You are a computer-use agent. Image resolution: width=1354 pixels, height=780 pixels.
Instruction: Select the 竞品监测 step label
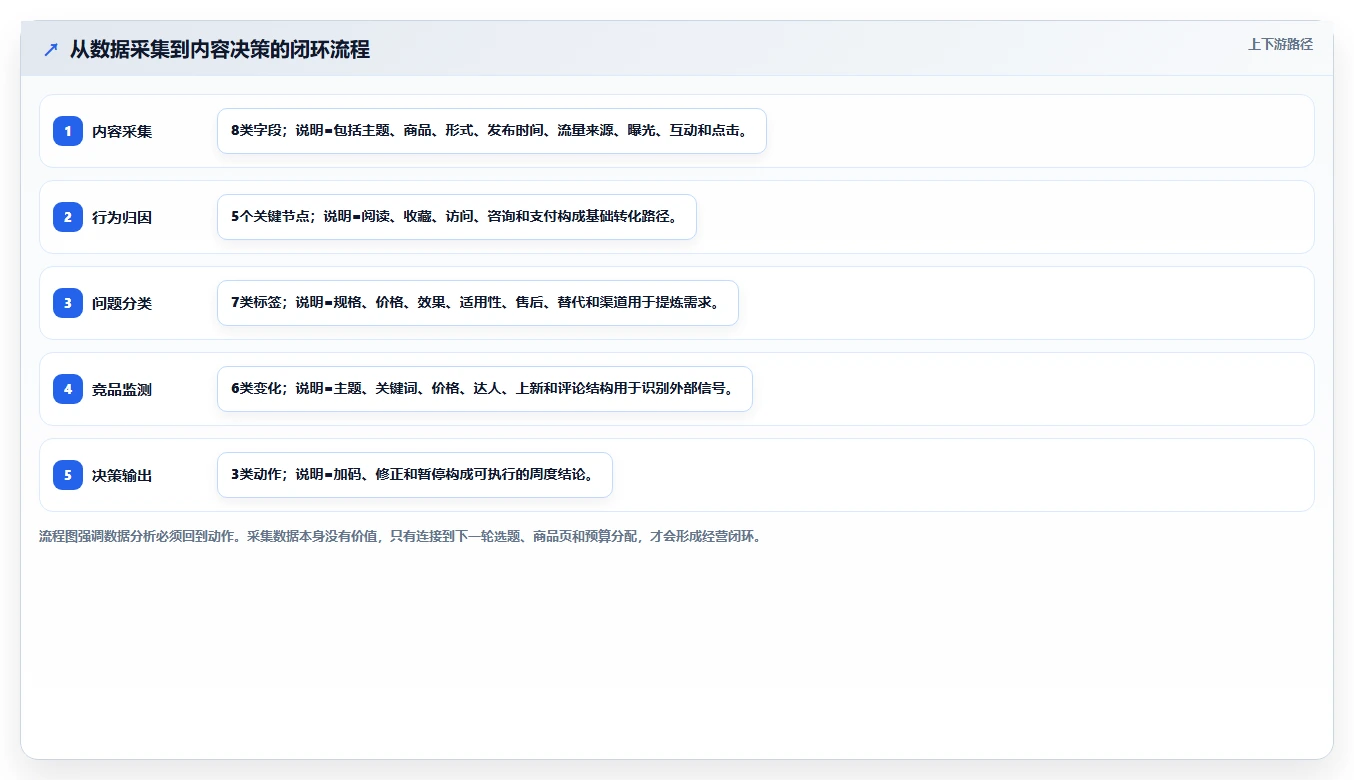(x=122, y=389)
